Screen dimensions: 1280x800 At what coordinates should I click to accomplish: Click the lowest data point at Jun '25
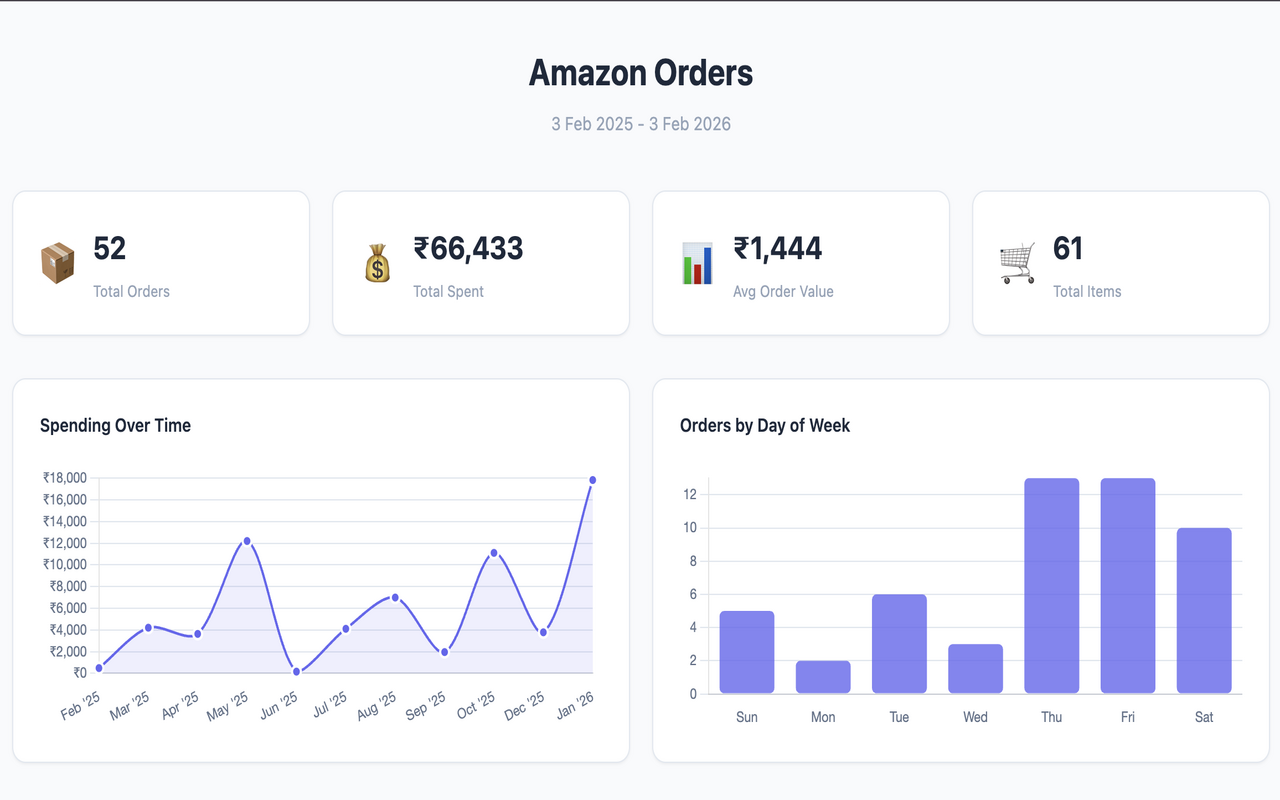(x=296, y=671)
